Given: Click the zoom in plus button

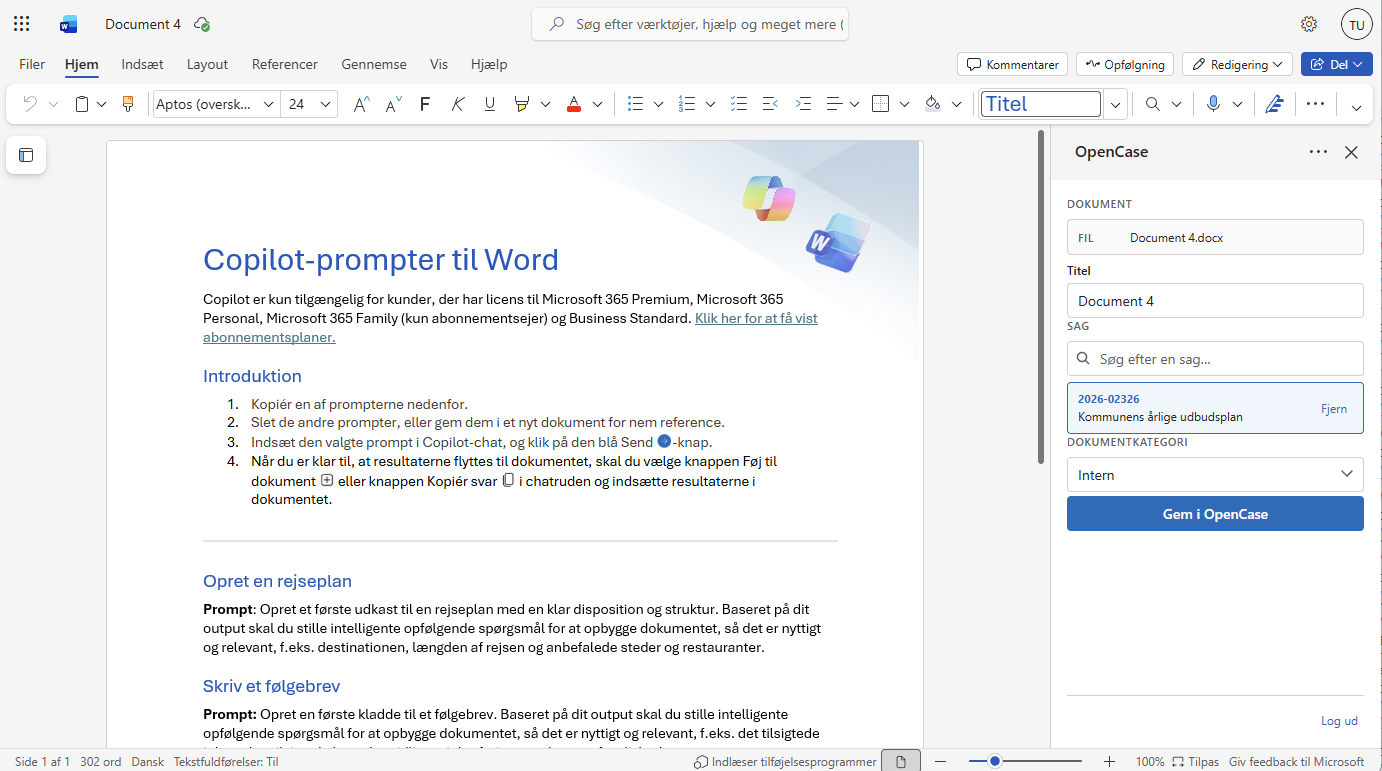Looking at the screenshot, I should [x=1109, y=762].
